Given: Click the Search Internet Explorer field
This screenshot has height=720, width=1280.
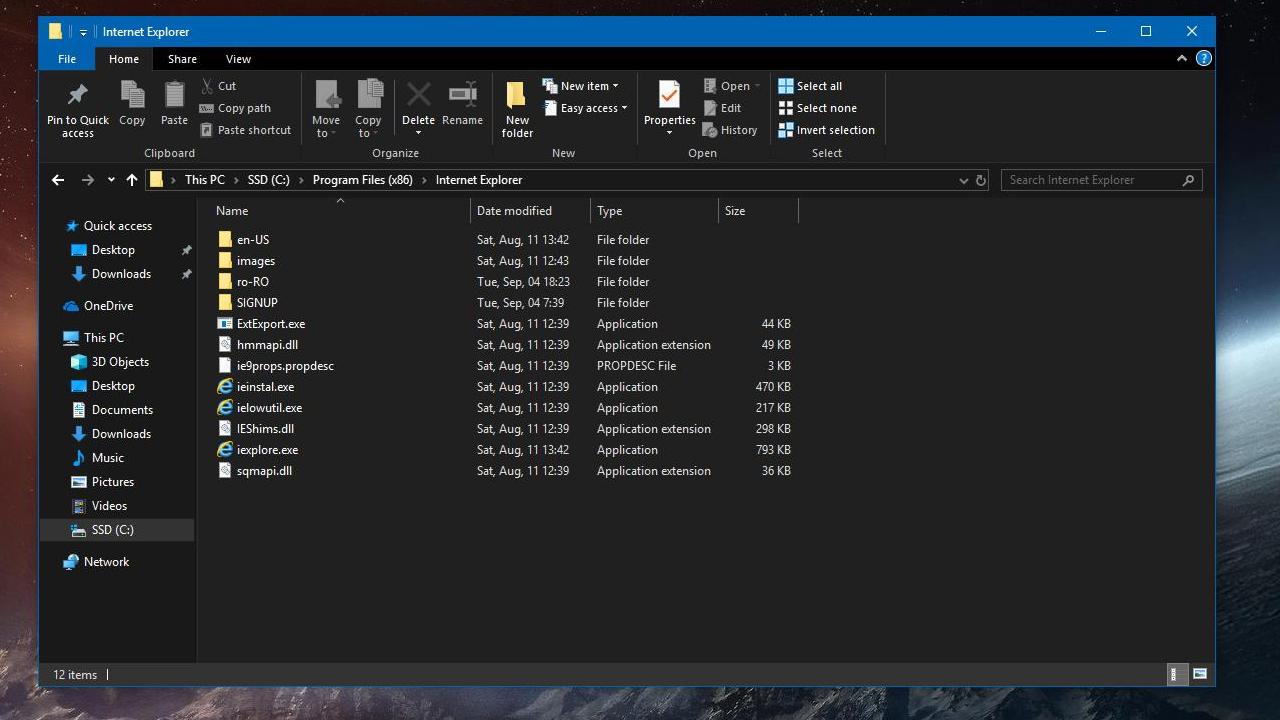Looking at the screenshot, I should [1101, 180].
